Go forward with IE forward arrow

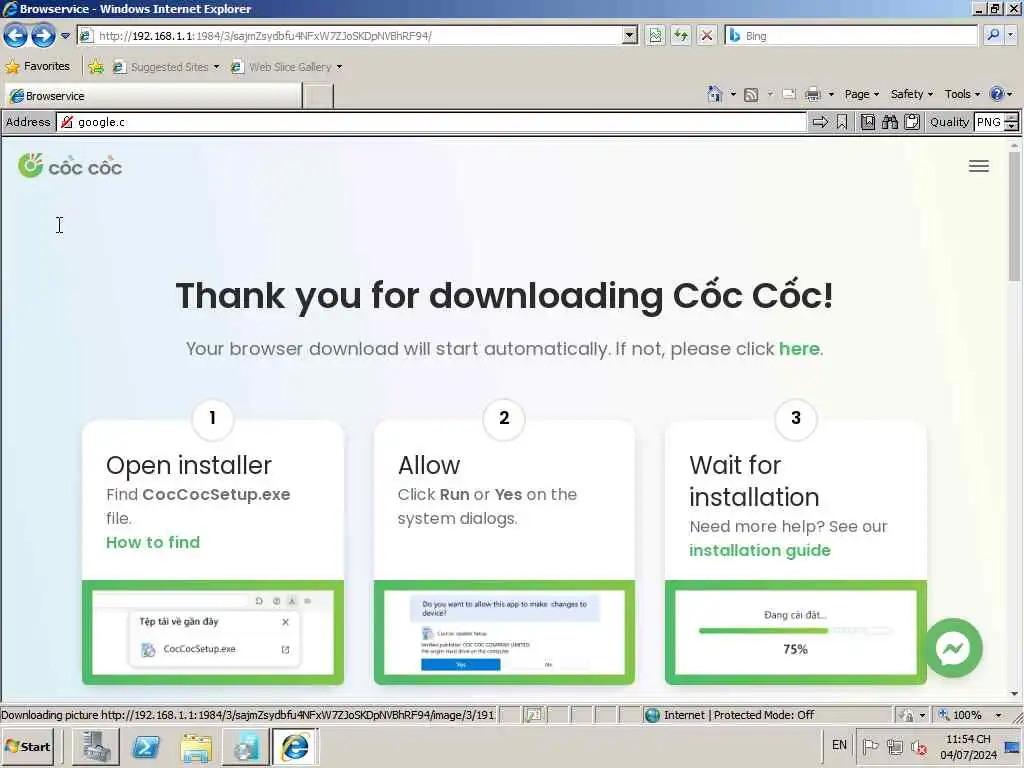click(x=43, y=35)
